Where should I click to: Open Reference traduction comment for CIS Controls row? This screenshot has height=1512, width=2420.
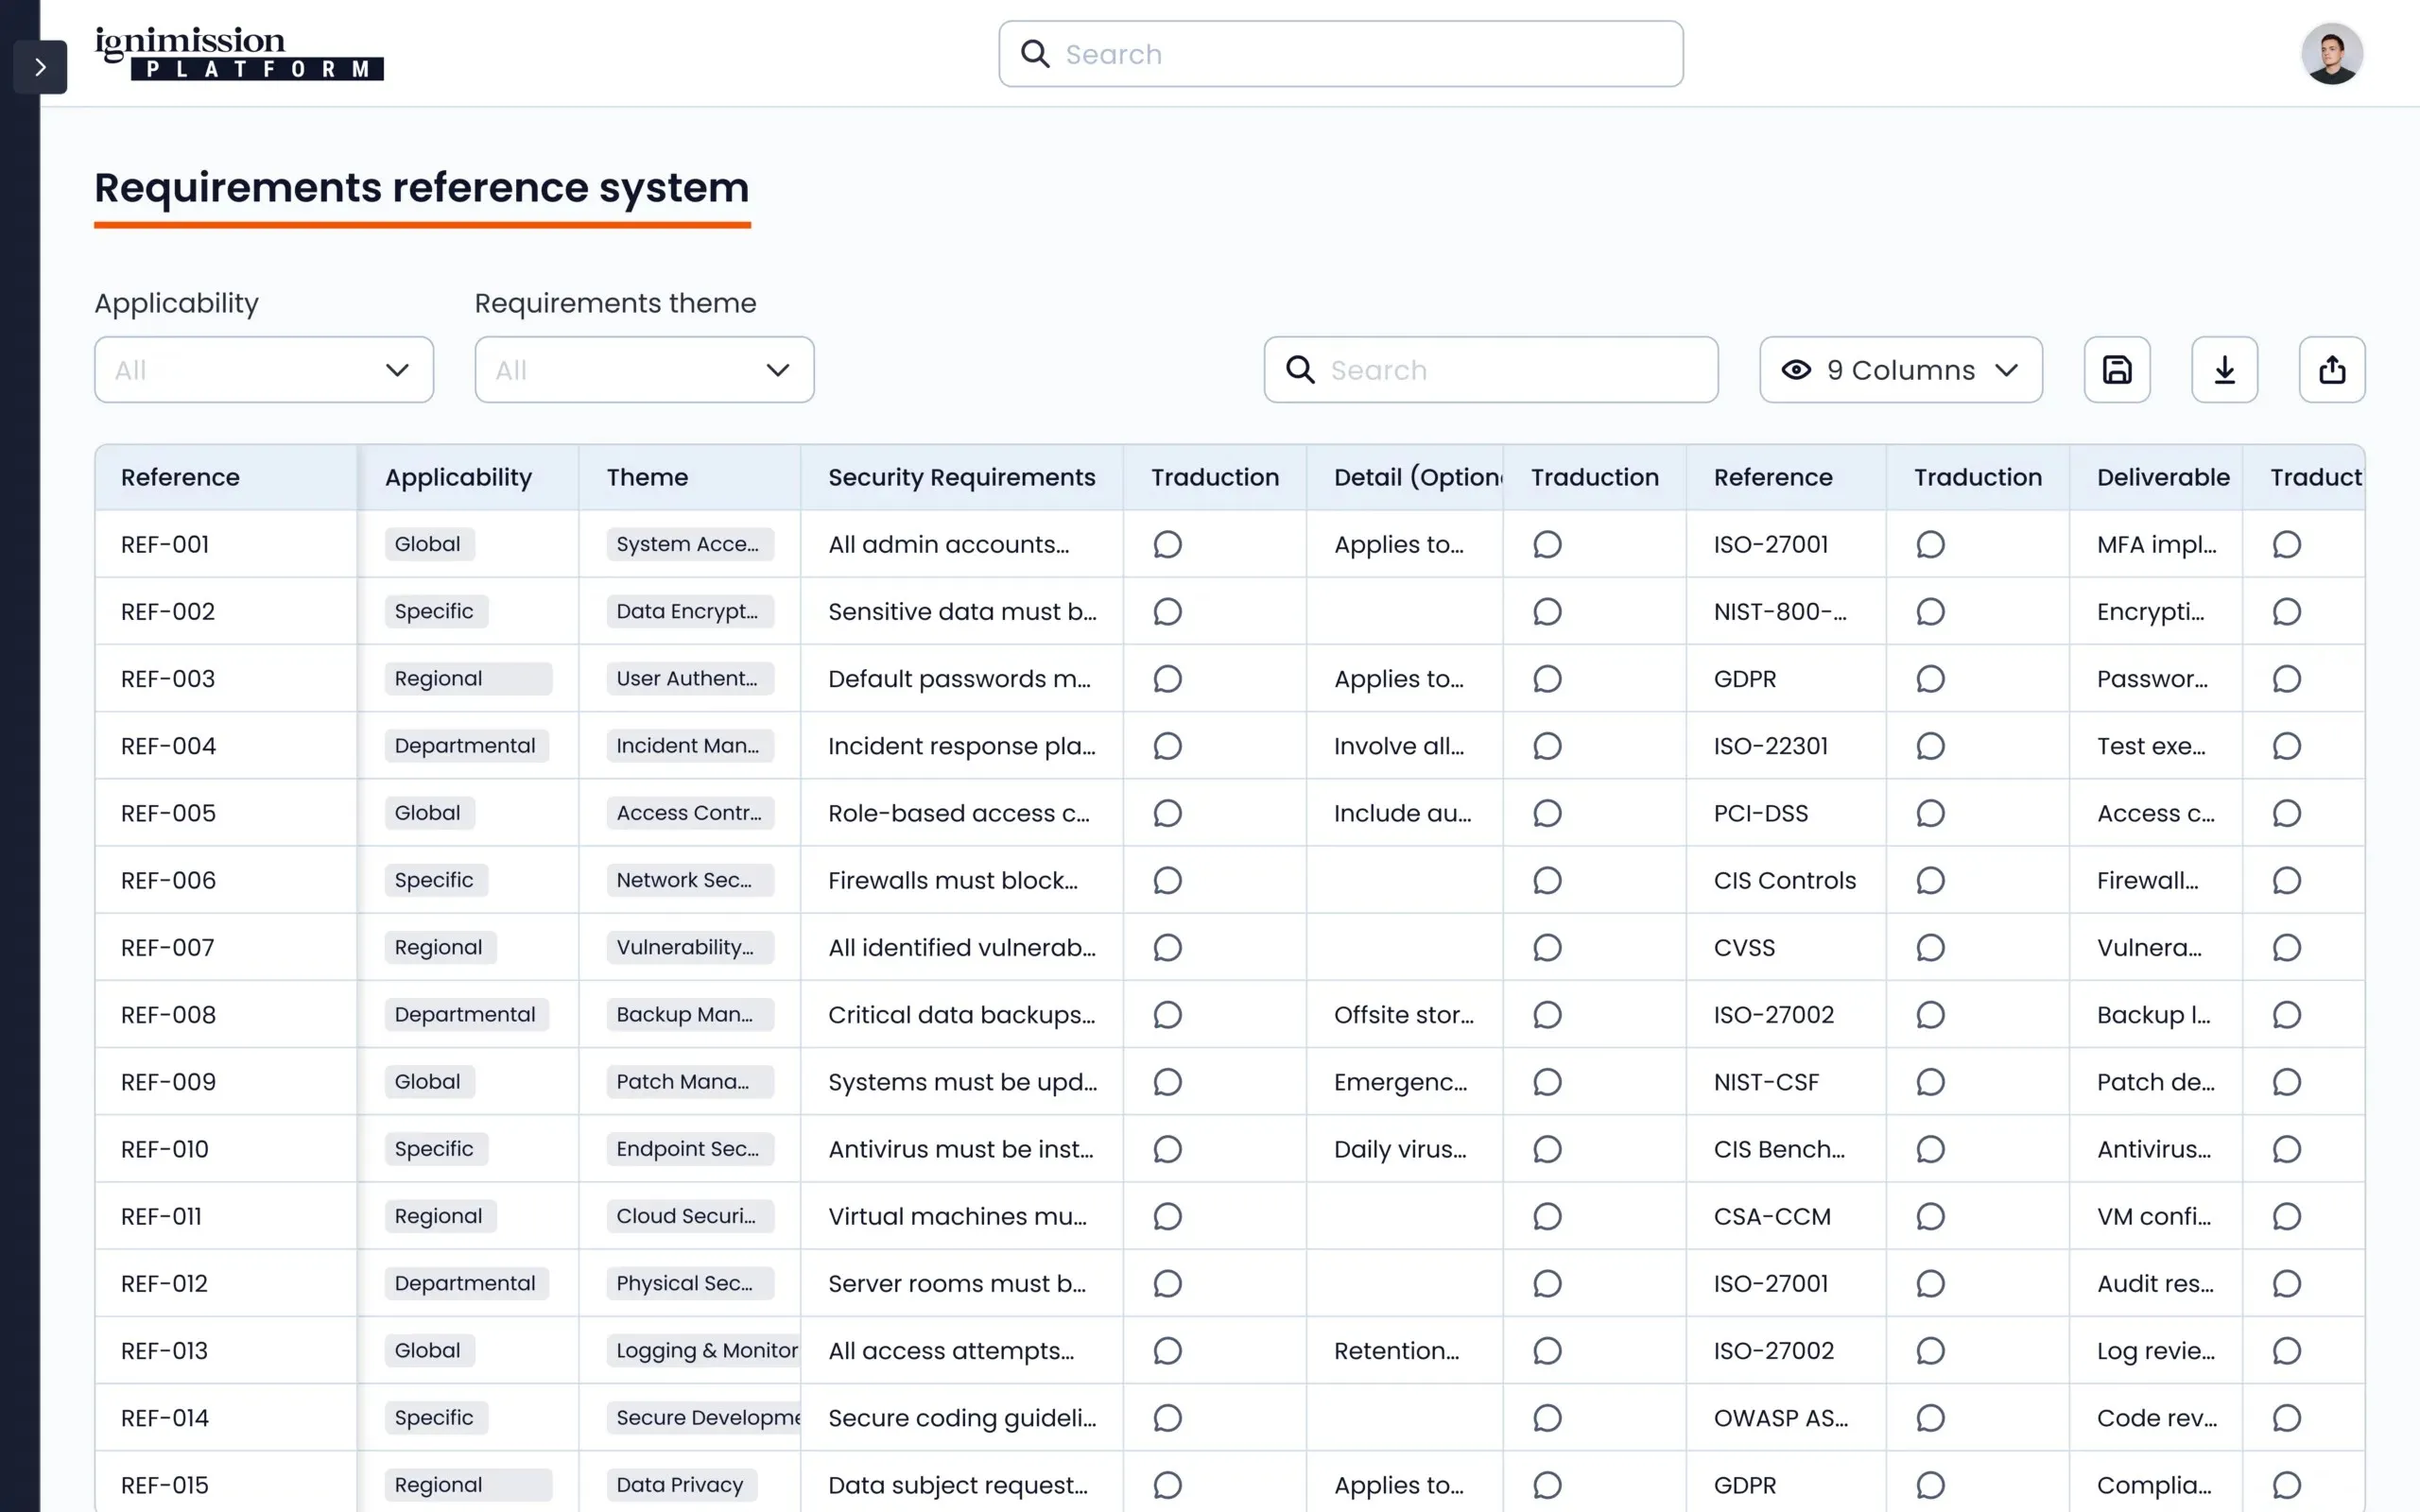pos(1930,881)
